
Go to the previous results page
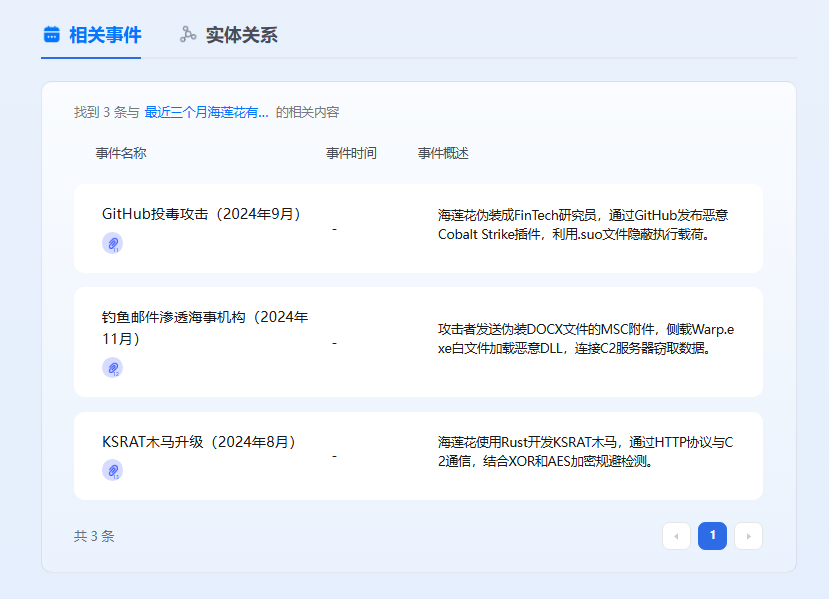point(676,536)
